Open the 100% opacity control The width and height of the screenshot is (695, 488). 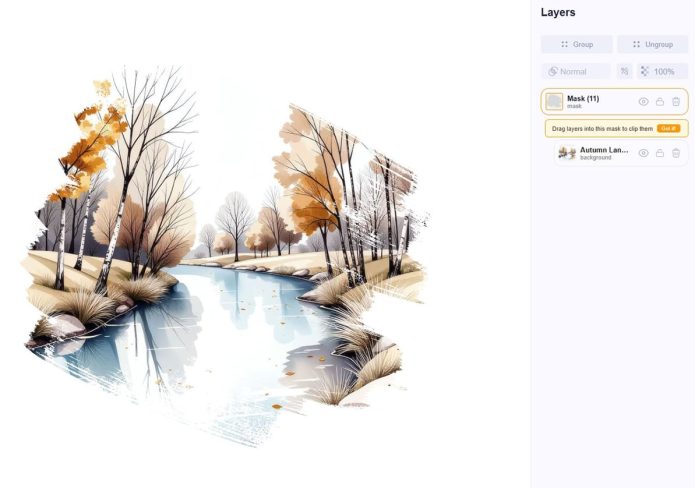pos(663,71)
